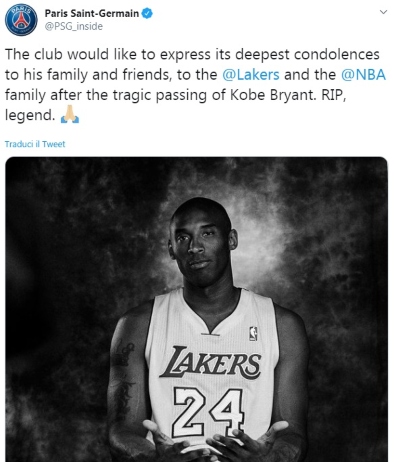Click the Lakers wordmark on the jersey

pos(210,363)
